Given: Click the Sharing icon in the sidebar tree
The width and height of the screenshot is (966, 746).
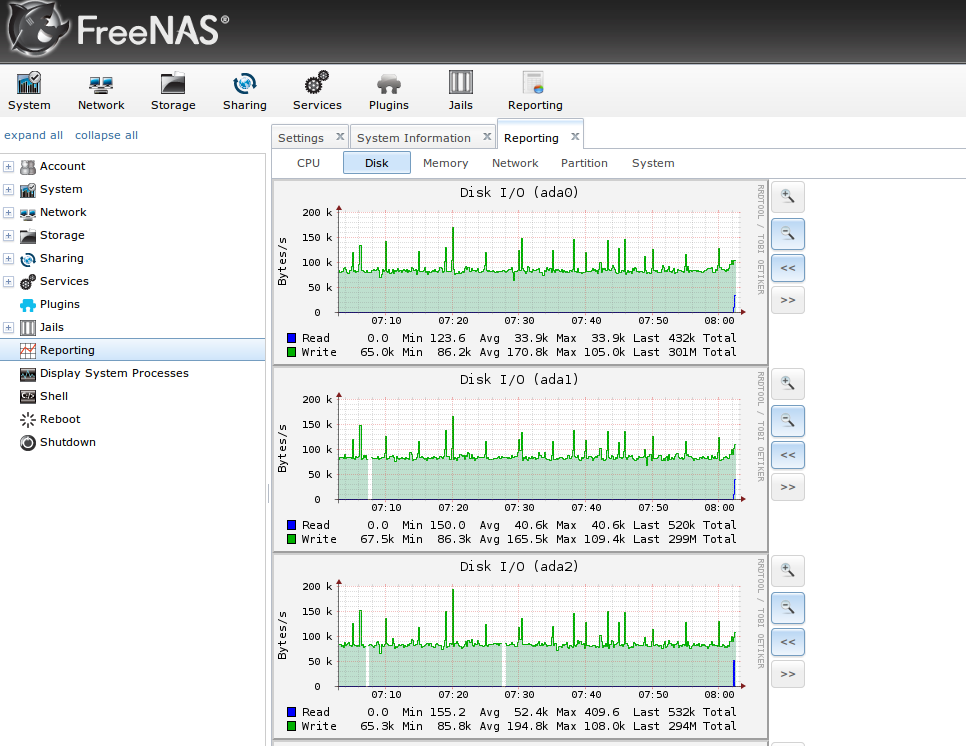Looking at the screenshot, I should pyautogui.click(x=28, y=259).
